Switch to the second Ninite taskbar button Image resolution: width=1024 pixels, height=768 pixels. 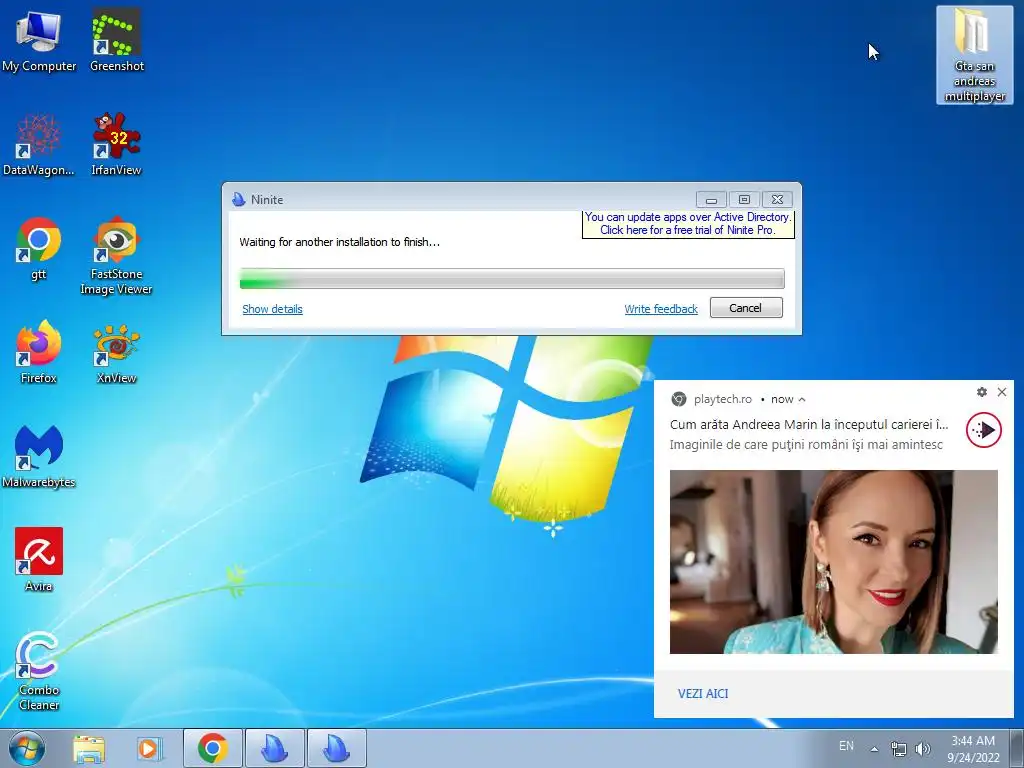tap(336, 748)
